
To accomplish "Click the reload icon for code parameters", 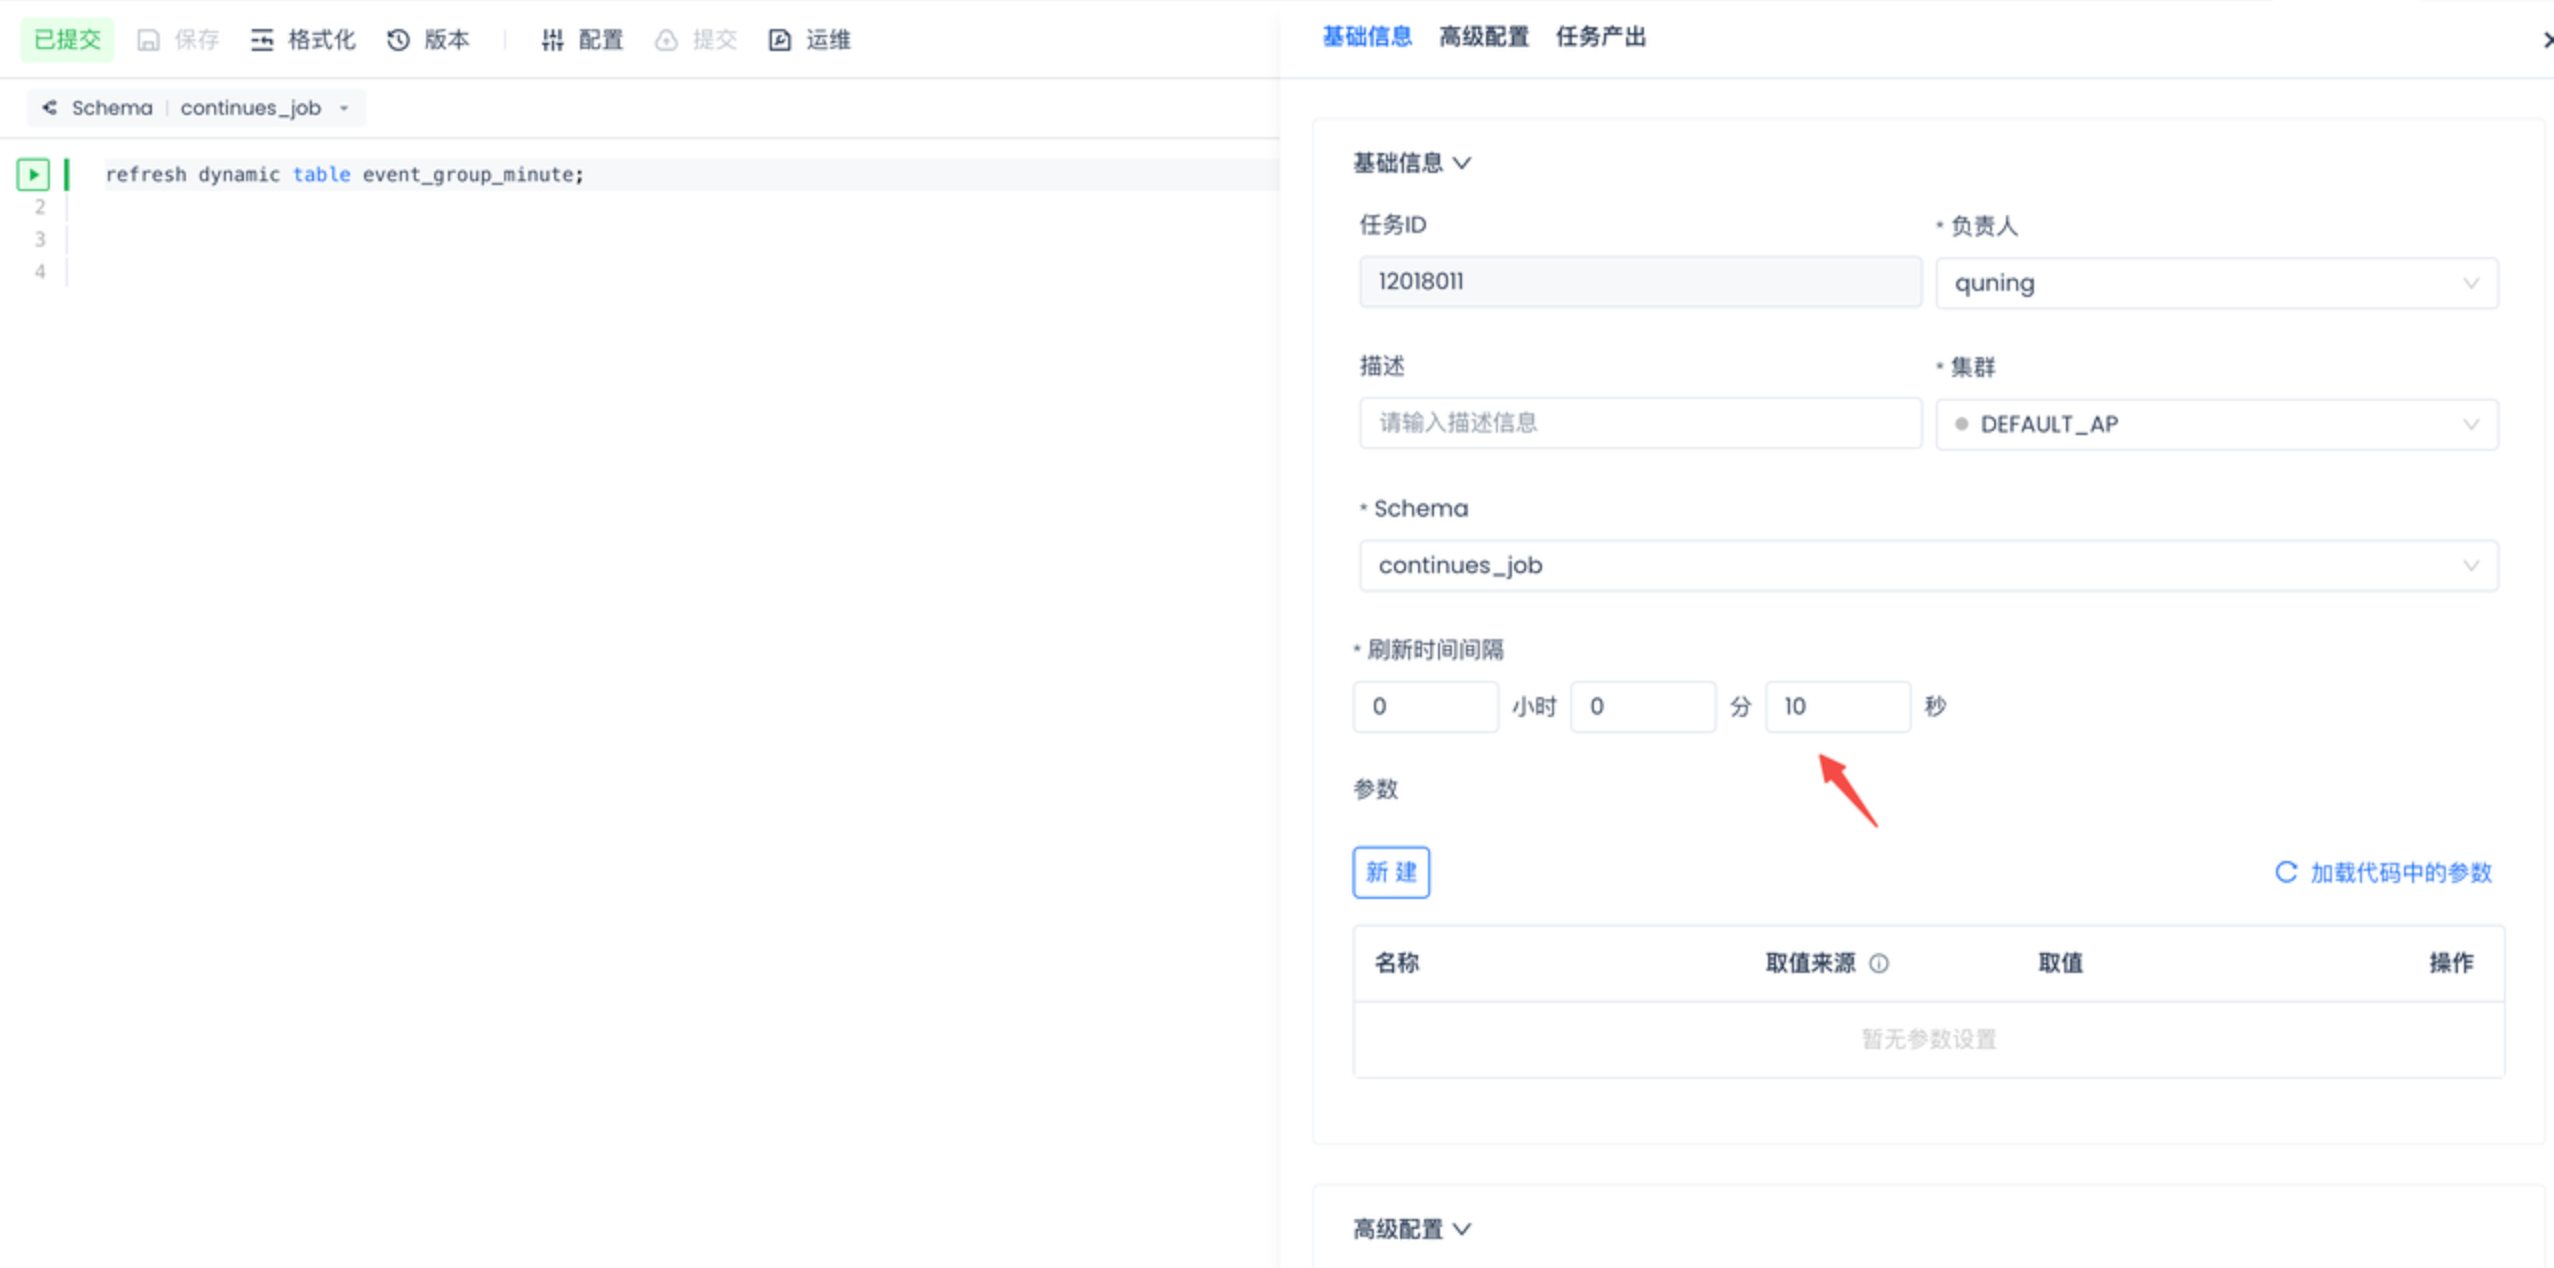I will click(2285, 872).
